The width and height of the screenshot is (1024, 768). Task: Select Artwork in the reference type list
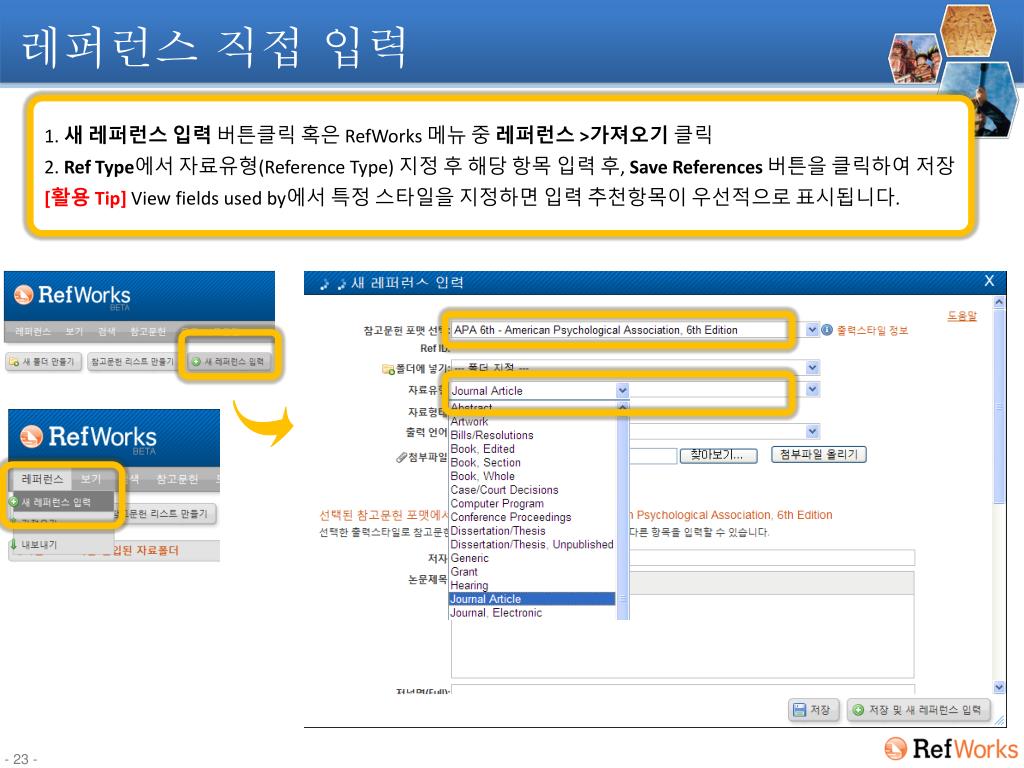point(532,422)
